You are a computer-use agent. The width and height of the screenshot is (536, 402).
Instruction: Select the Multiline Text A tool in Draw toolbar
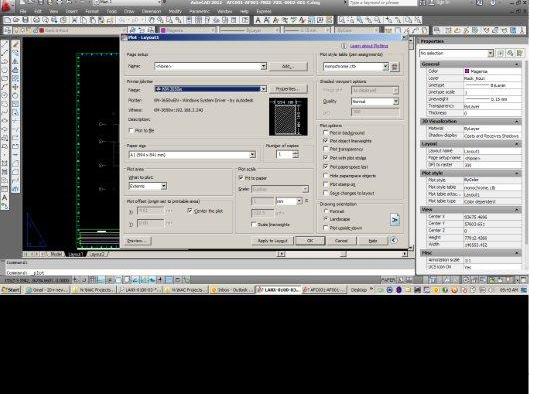(x=5, y=198)
